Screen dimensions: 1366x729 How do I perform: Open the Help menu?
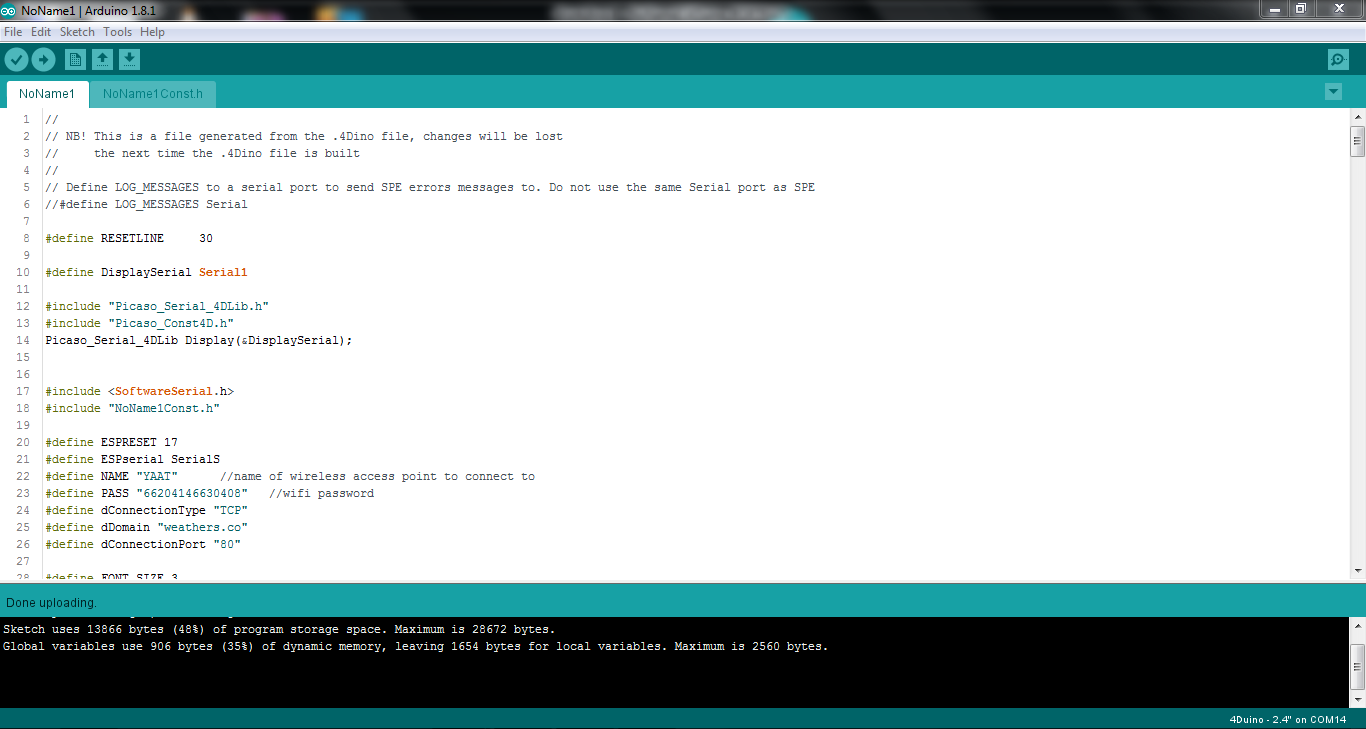152,32
